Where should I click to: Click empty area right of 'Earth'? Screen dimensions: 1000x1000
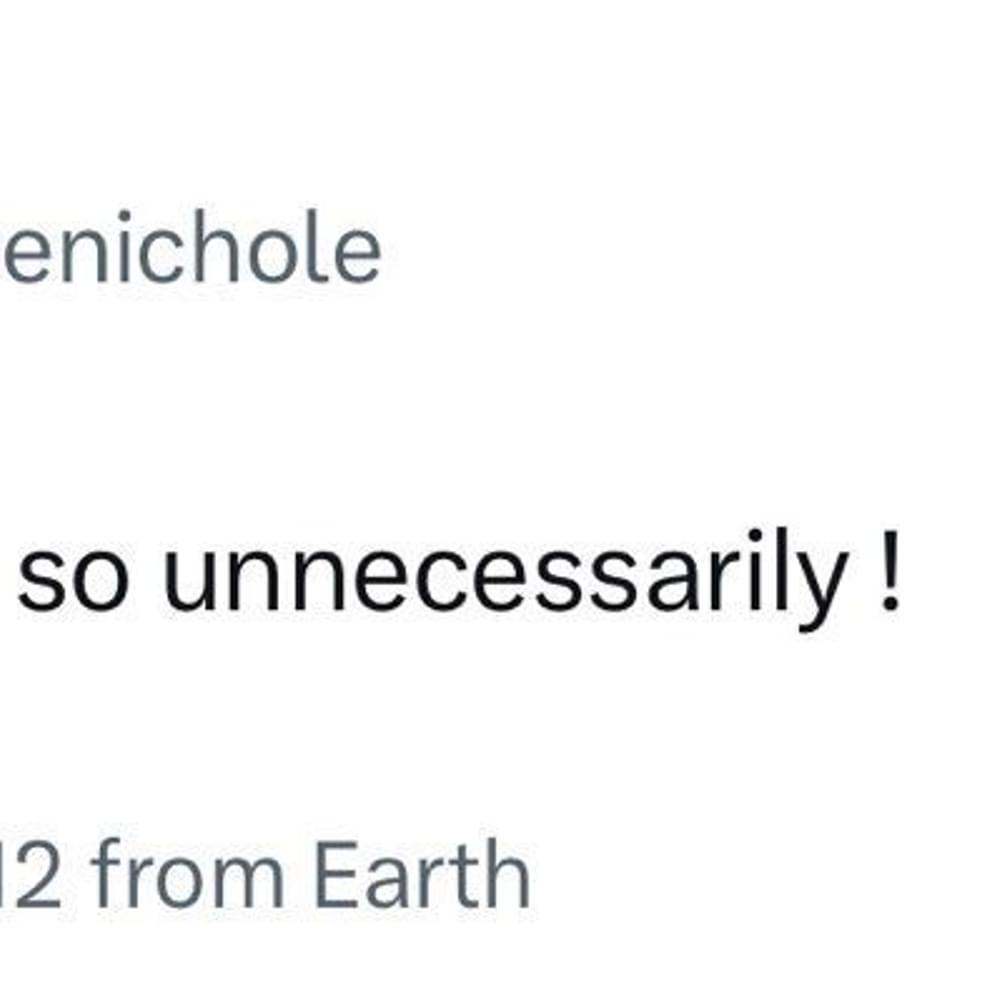tap(765, 874)
